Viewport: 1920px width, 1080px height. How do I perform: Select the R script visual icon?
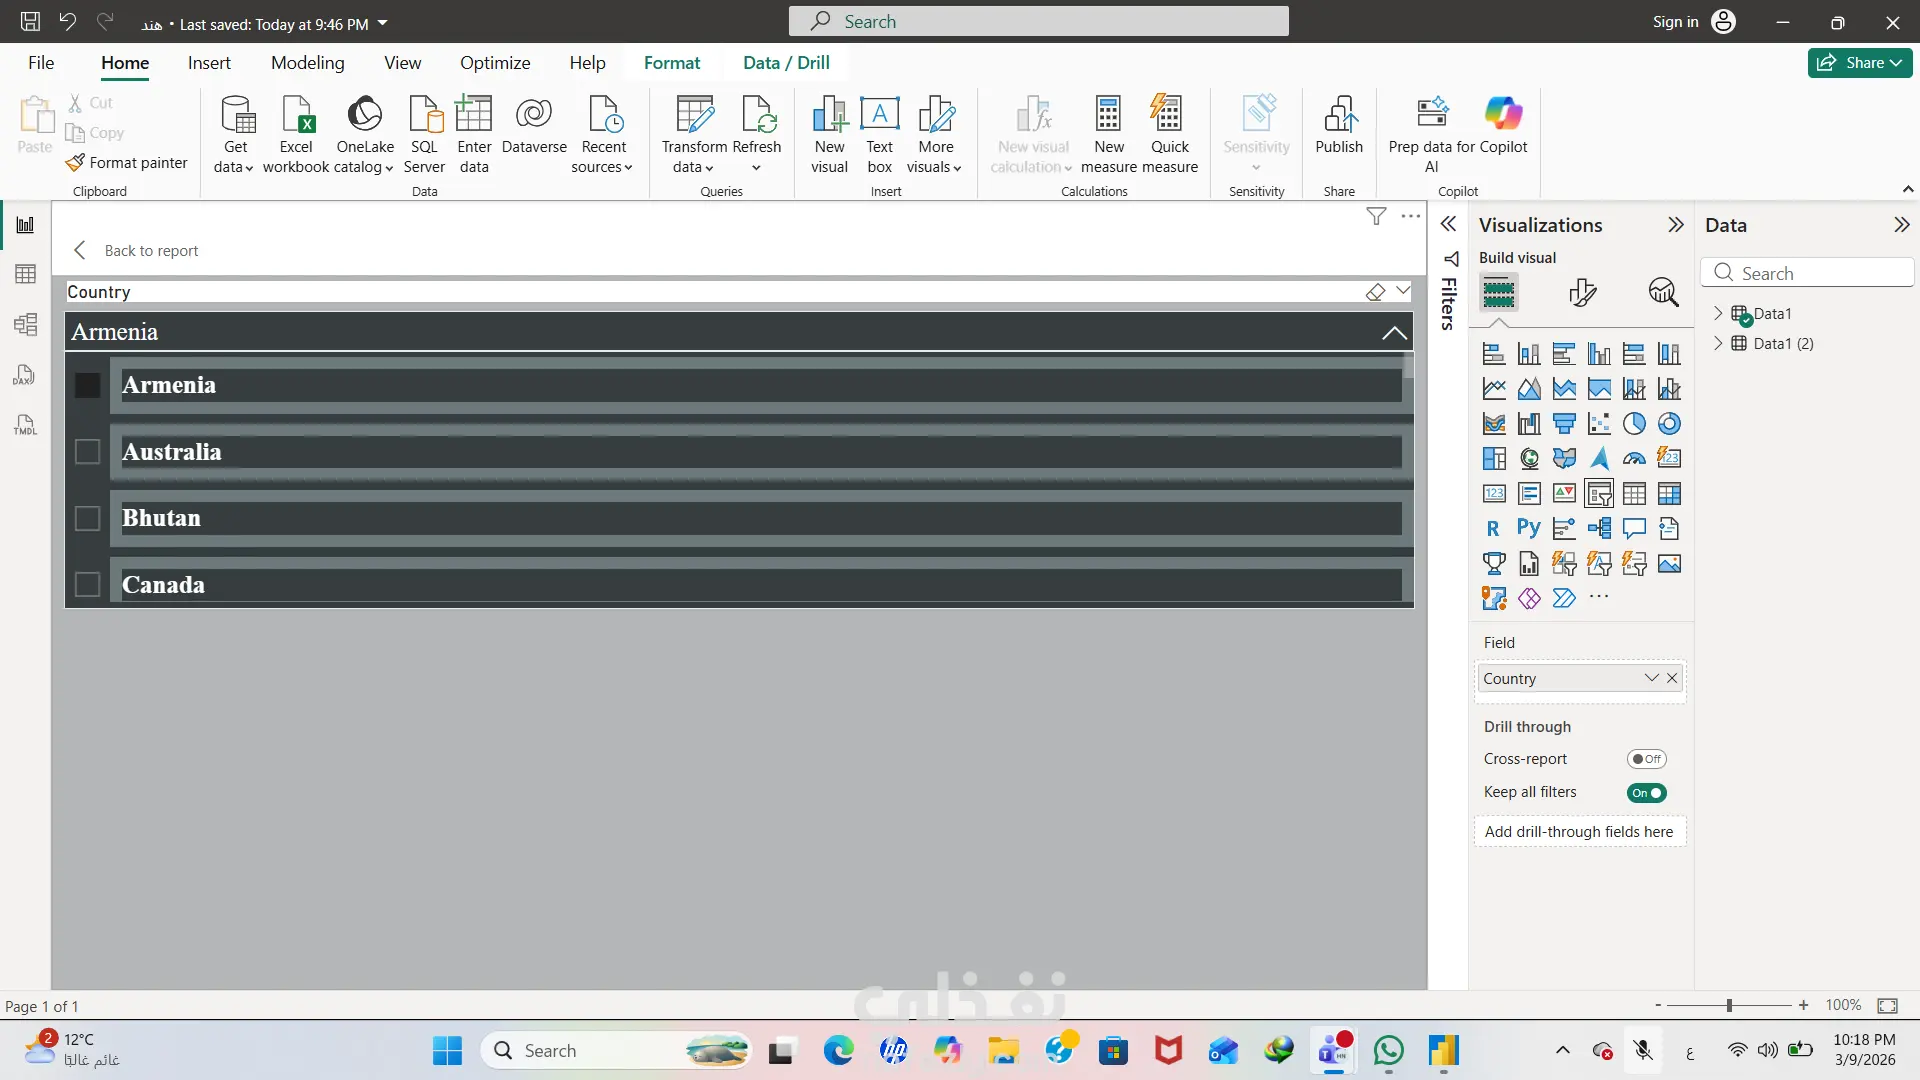[1493, 528]
